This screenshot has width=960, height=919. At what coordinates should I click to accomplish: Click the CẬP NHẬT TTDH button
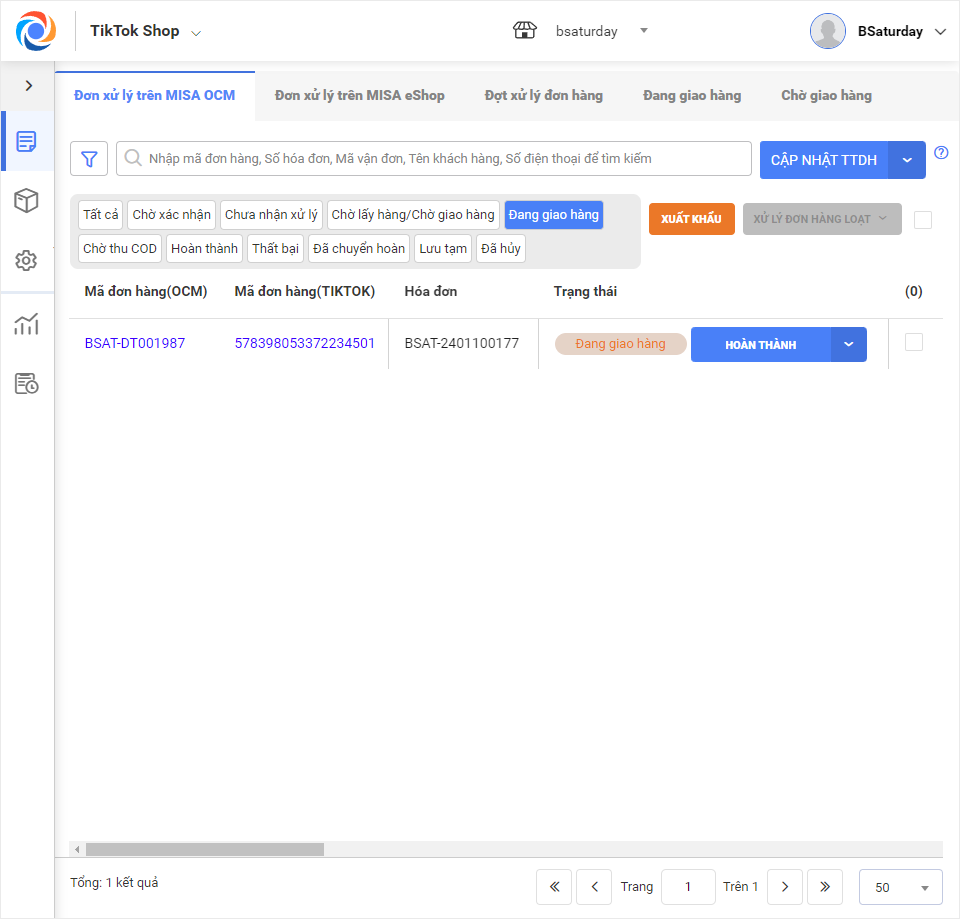tap(823, 160)
